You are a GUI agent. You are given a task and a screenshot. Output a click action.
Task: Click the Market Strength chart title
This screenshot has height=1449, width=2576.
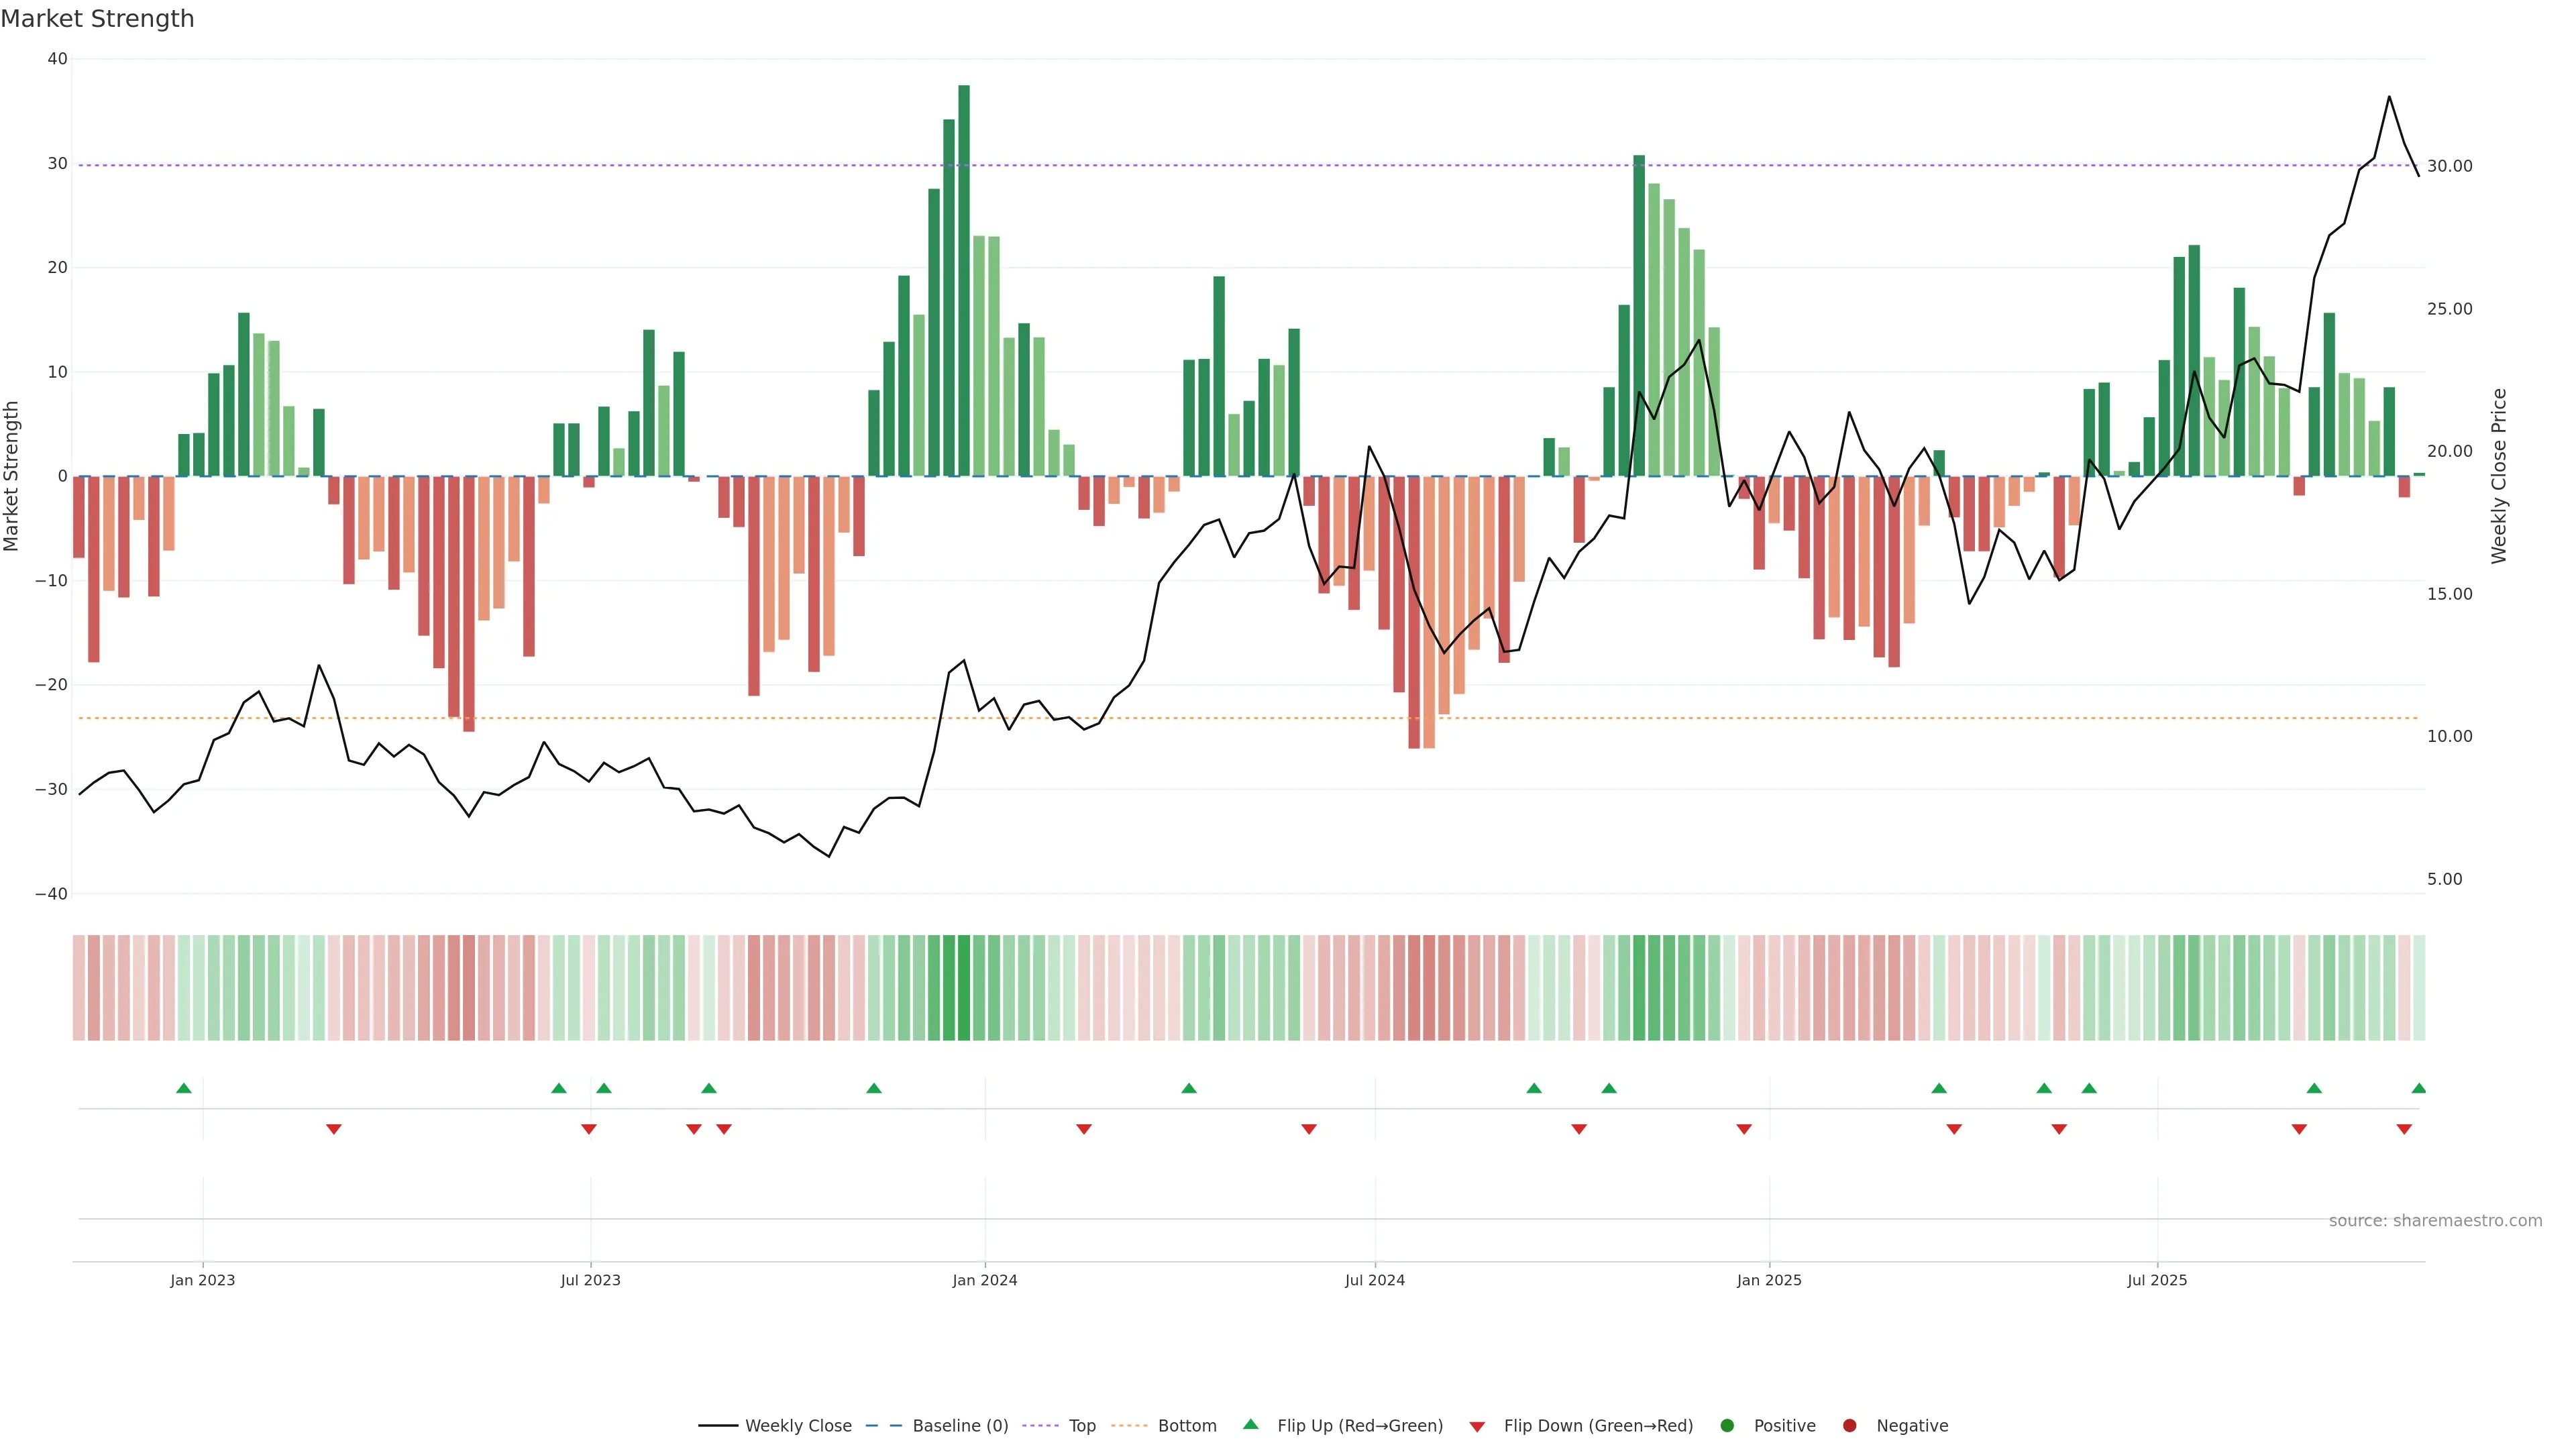tap(97, 18)
